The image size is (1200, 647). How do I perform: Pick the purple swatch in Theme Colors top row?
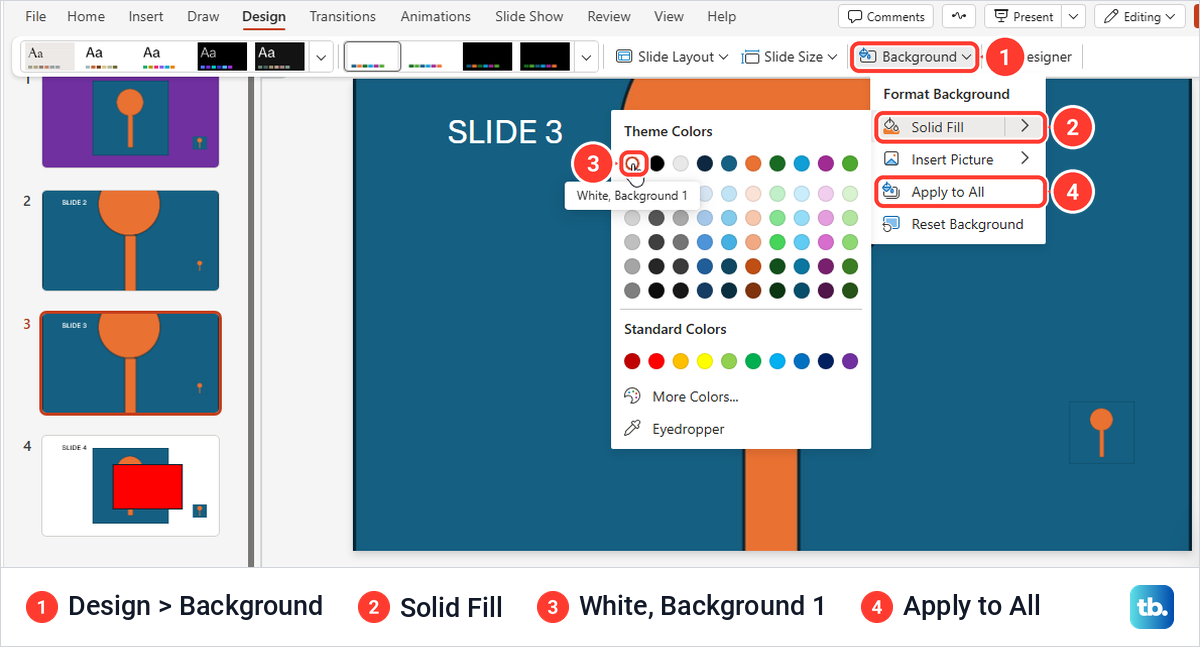coord(826,163)
